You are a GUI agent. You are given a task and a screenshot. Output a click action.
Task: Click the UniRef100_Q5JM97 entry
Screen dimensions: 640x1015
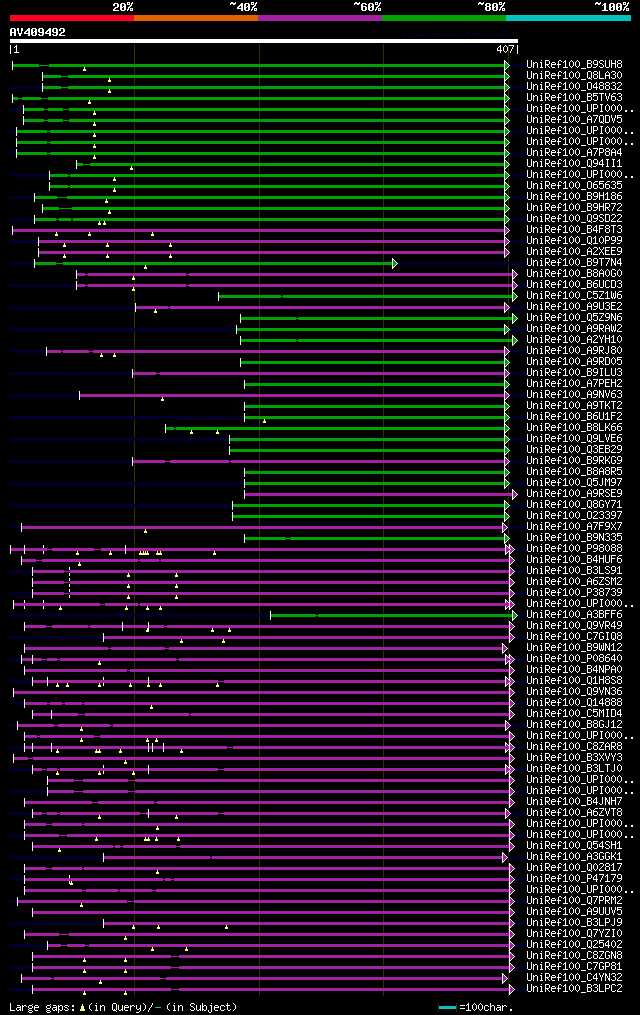click(x=574, y=483)
